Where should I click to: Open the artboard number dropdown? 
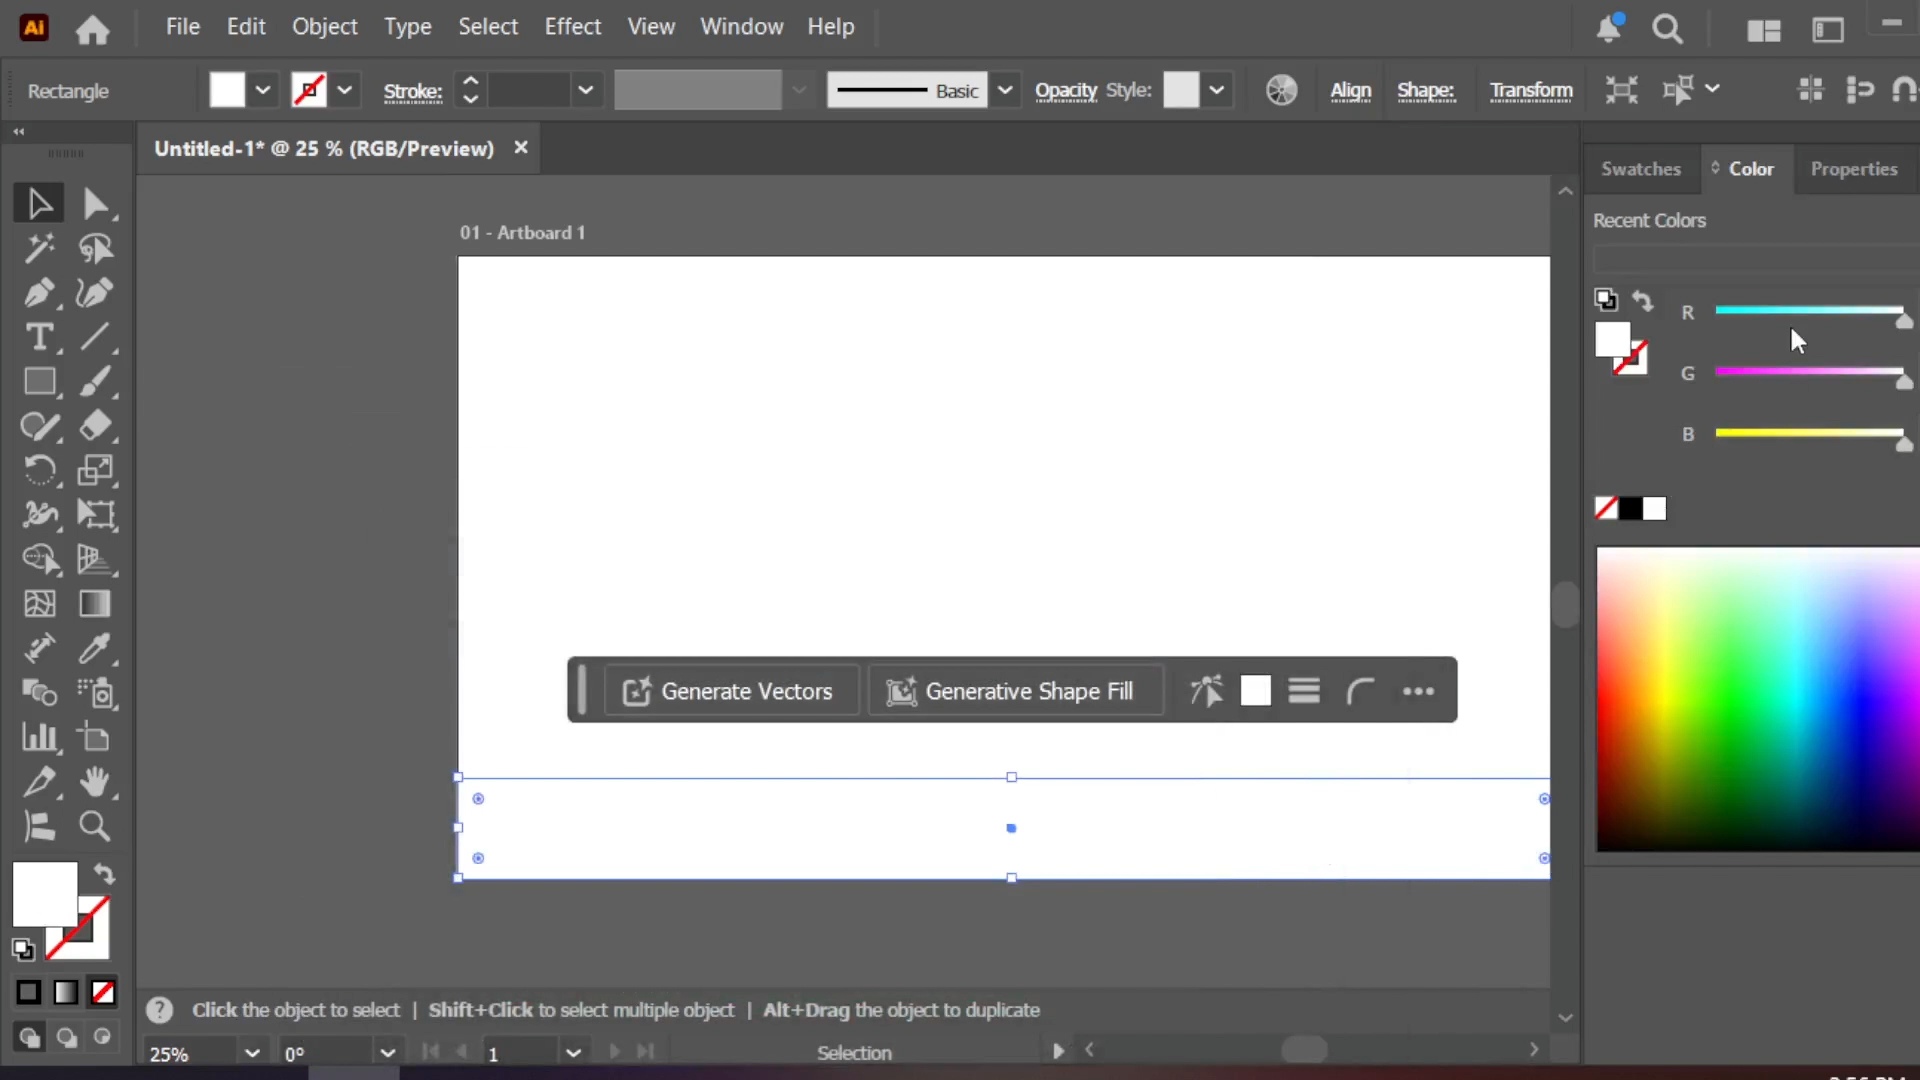(x=573, y=1053)
